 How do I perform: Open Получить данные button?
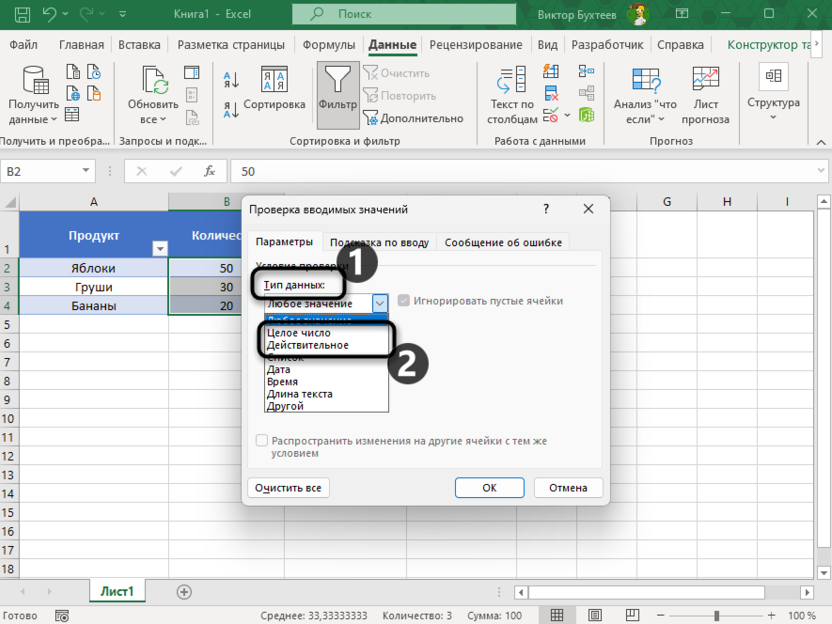click(33, 96)
